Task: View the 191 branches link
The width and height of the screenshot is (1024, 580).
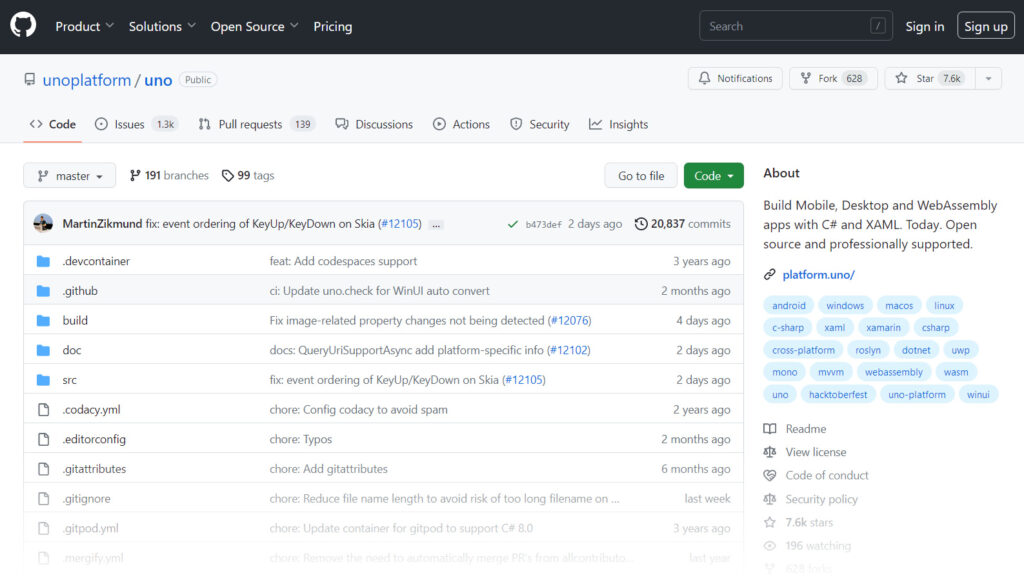Action: tap(169, 176)
